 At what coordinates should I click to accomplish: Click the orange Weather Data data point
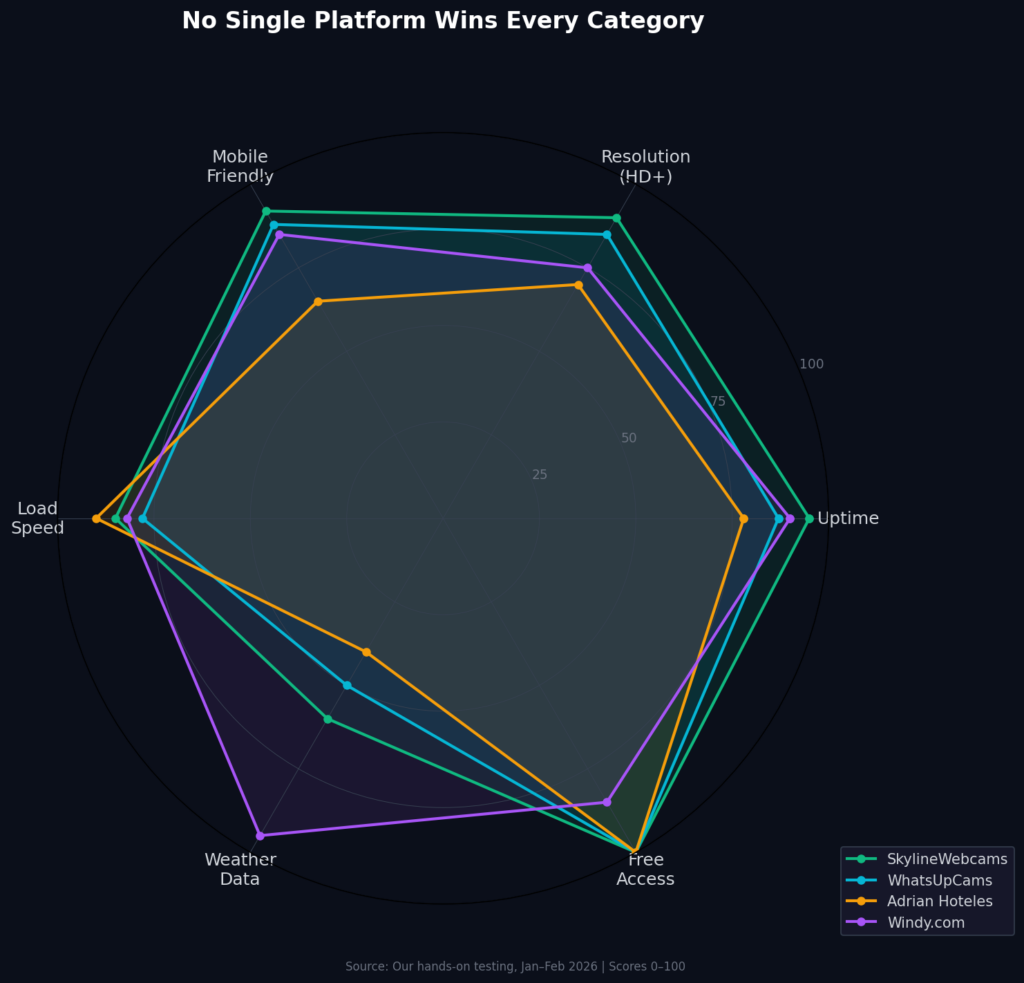[366, 652]
